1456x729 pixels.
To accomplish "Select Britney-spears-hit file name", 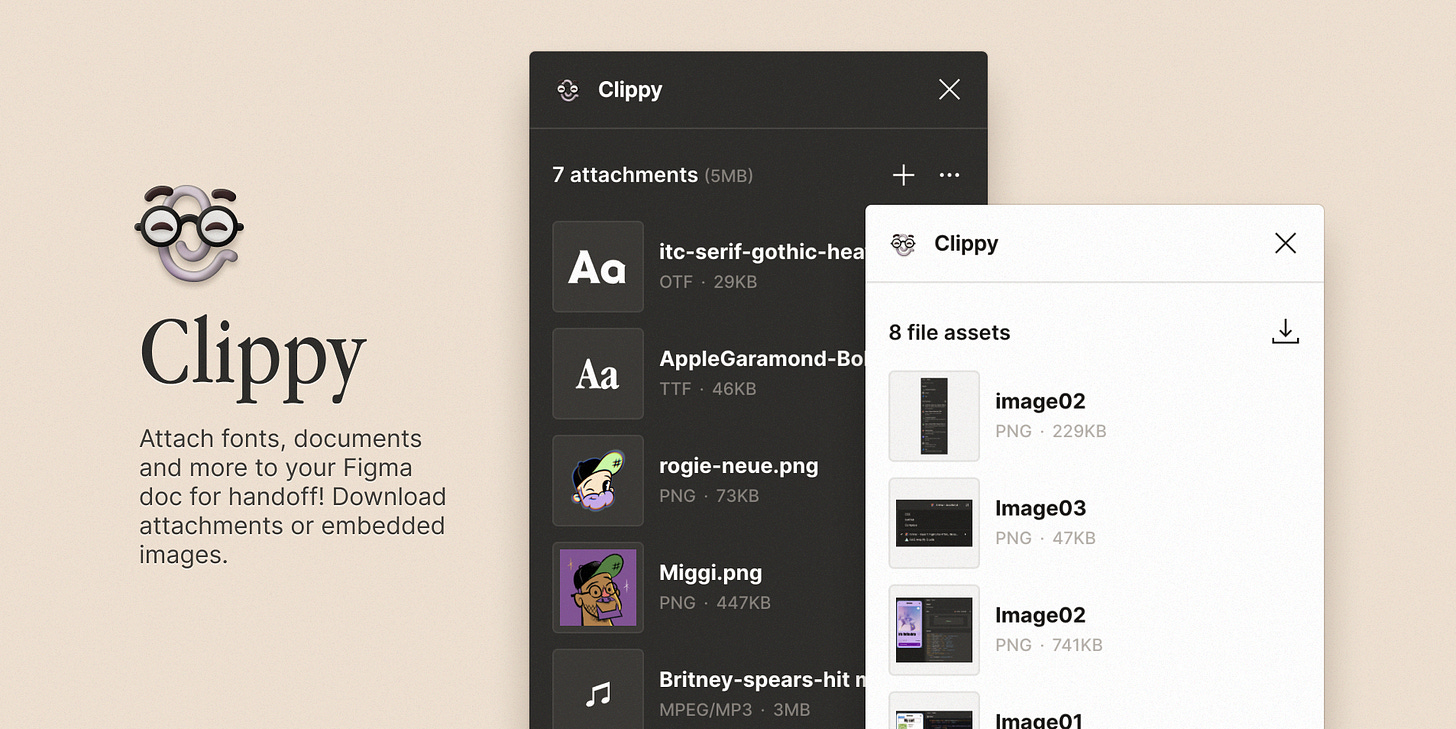I will click(x=762, y=680).
